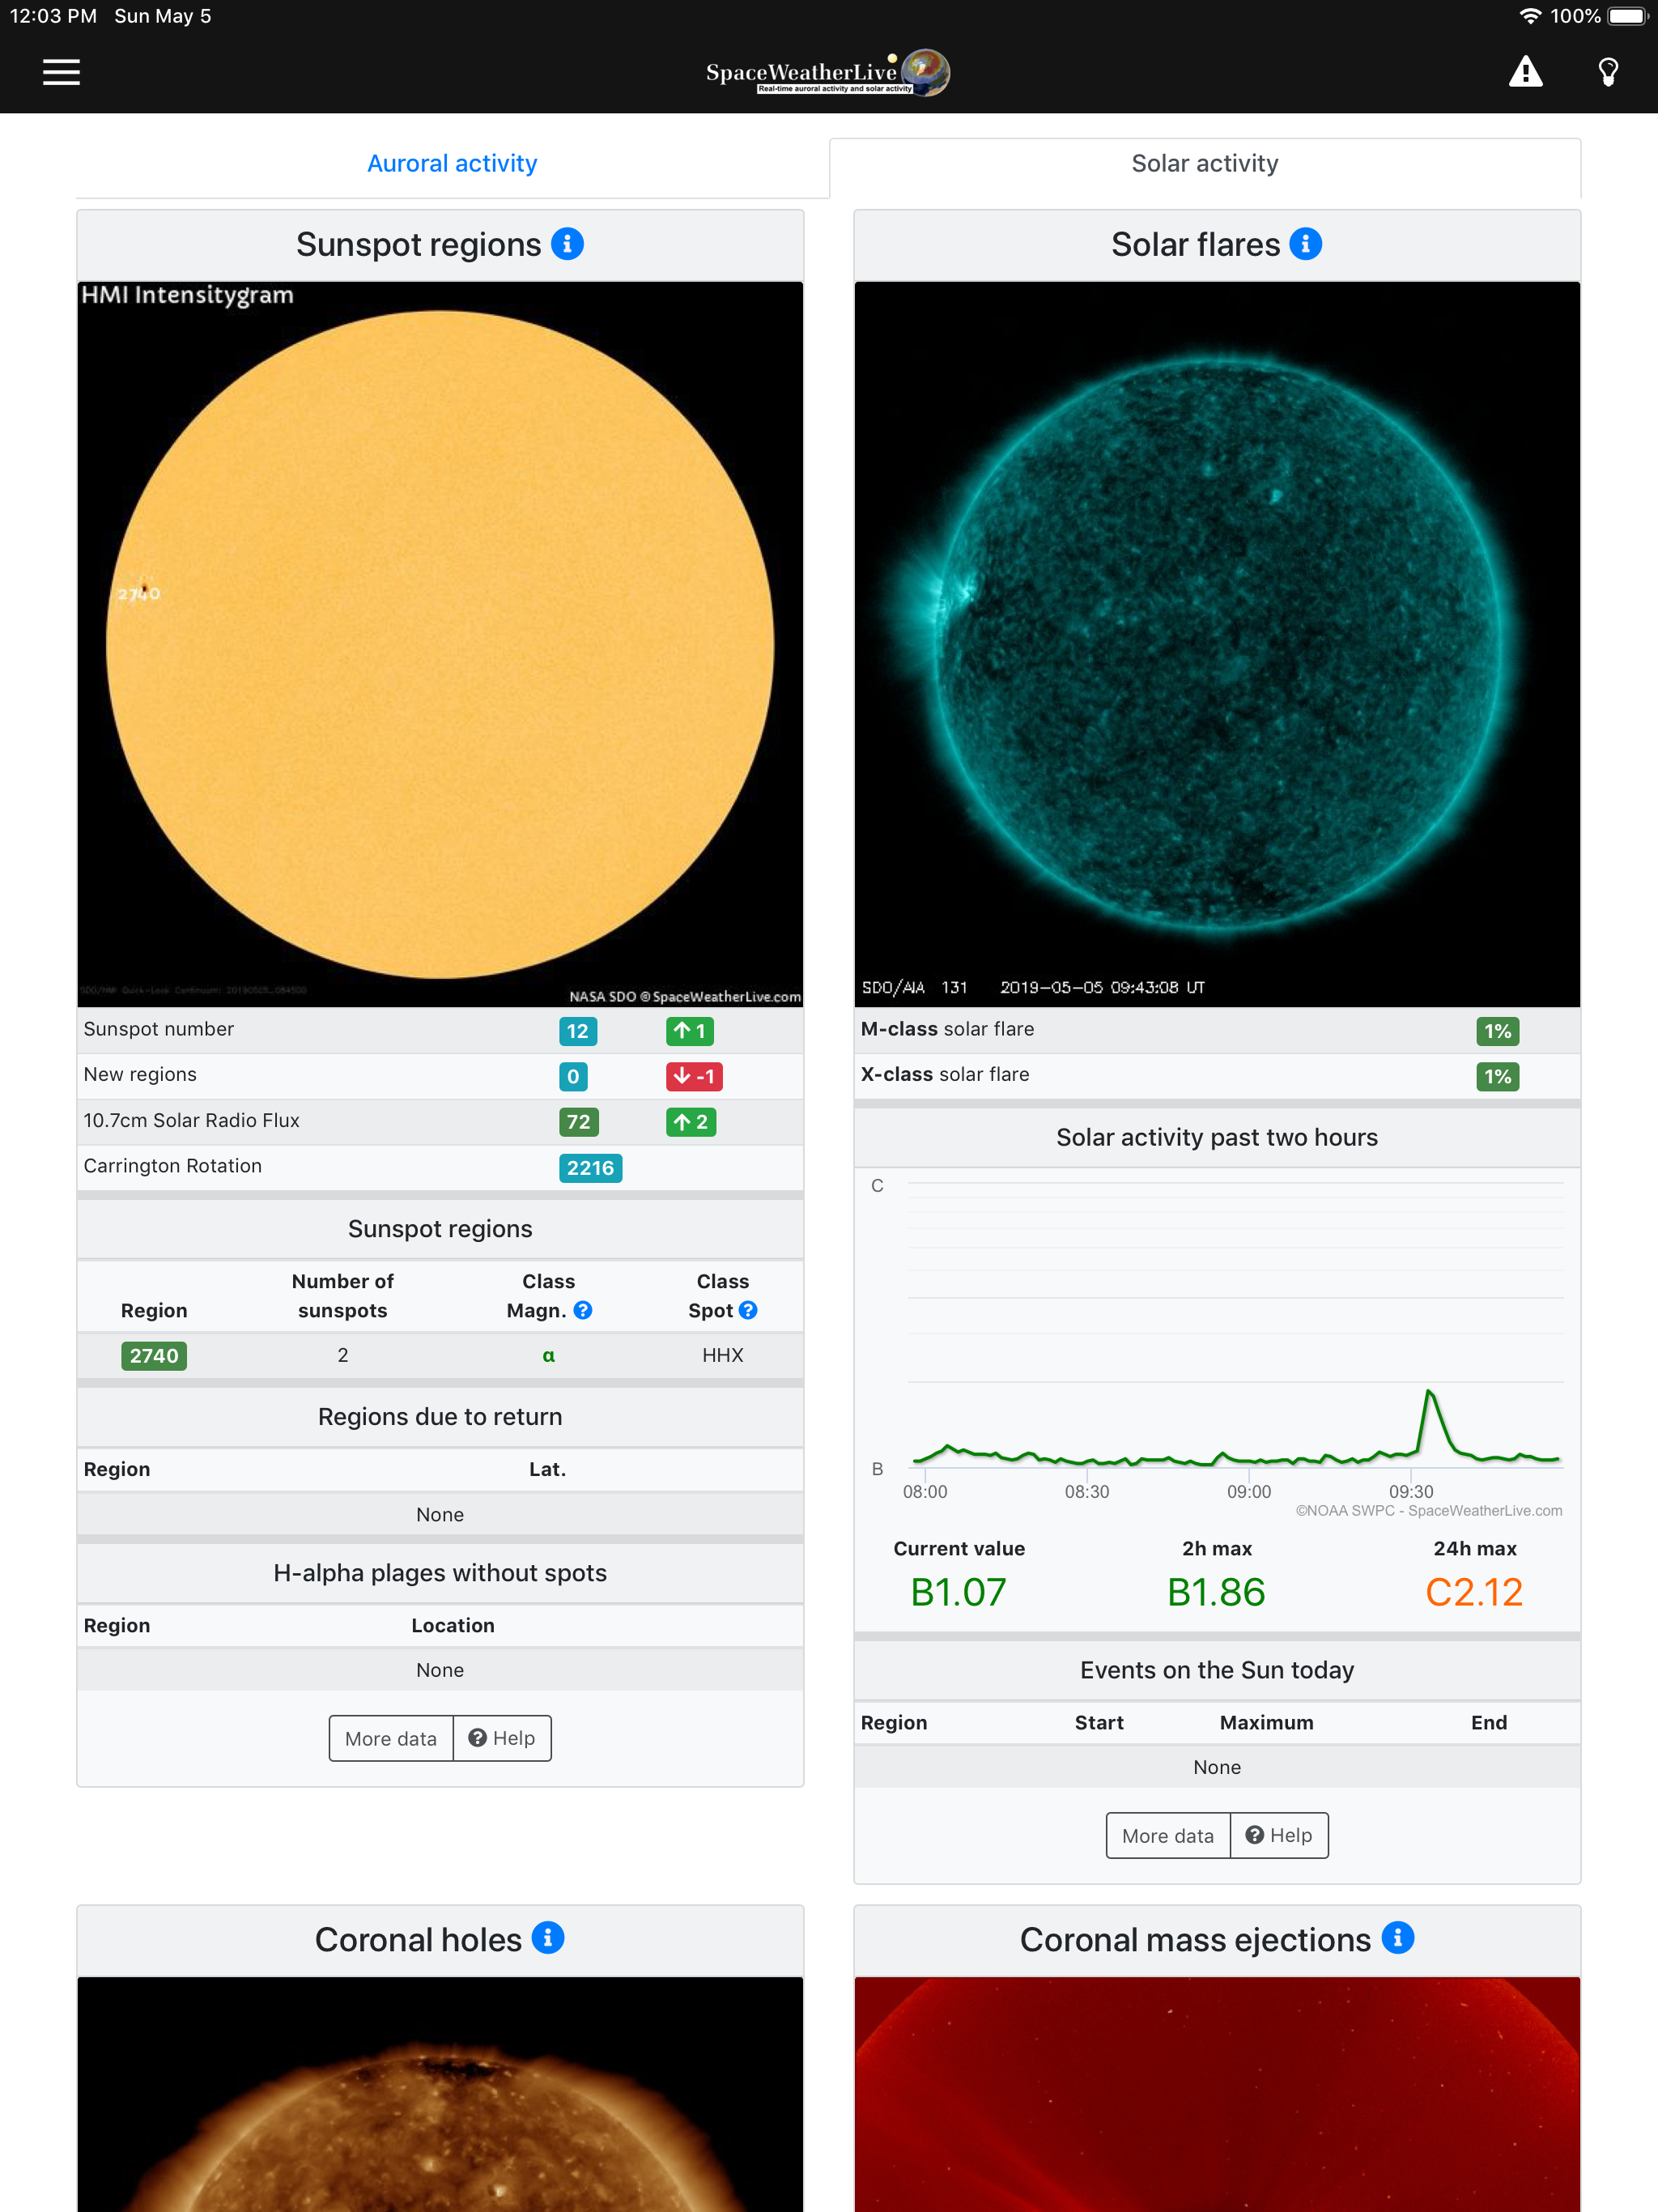Open sunspot region 2740 link

click(154, 1356)
